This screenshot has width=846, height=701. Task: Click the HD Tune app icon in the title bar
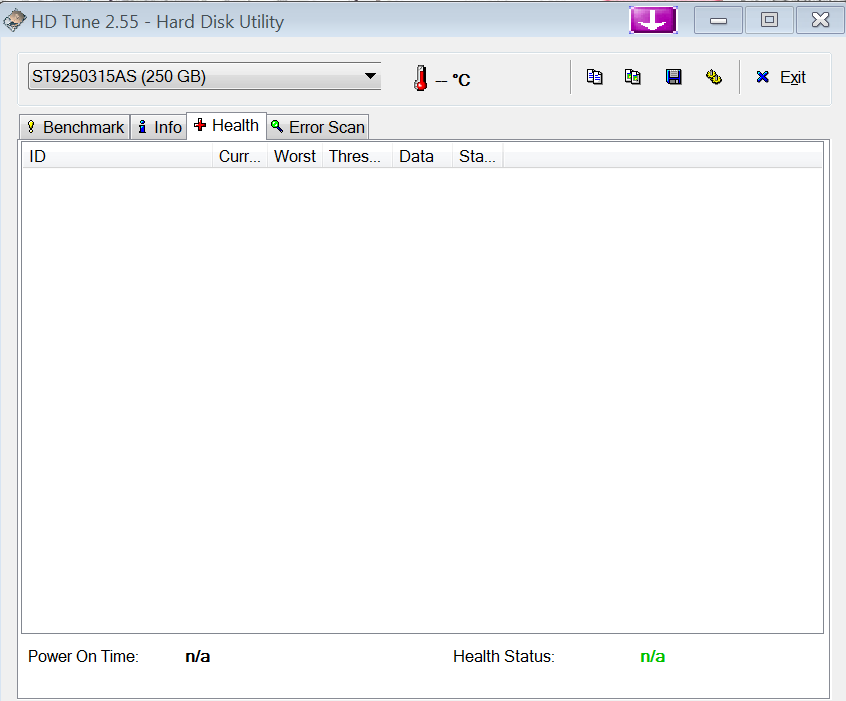click(14, 21)
